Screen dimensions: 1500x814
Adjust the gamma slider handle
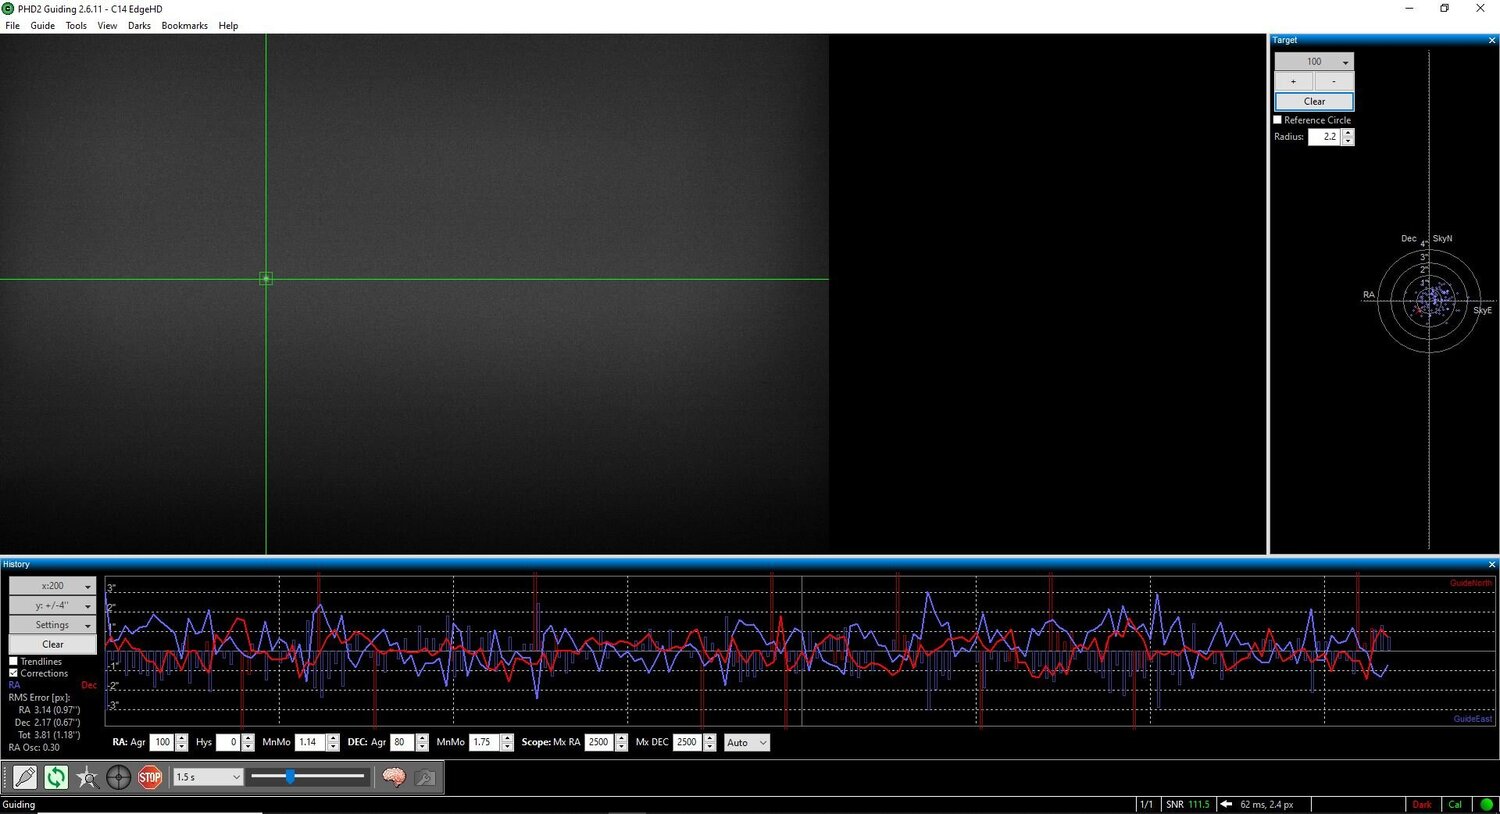290,776
